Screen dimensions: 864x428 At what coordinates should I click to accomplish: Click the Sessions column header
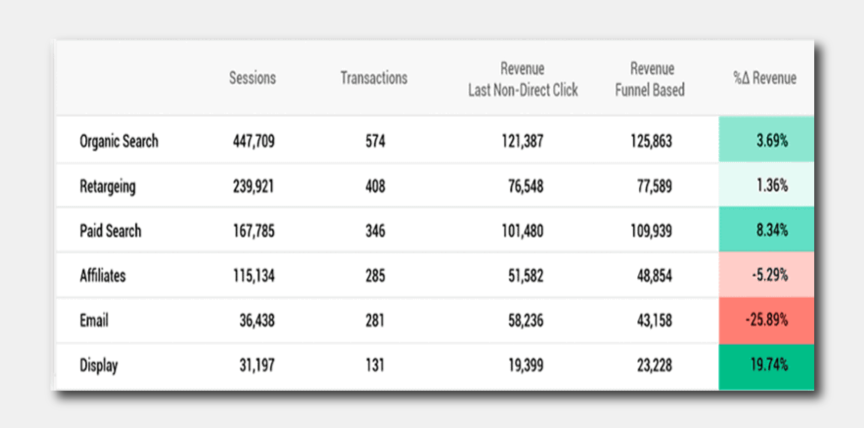252,78
